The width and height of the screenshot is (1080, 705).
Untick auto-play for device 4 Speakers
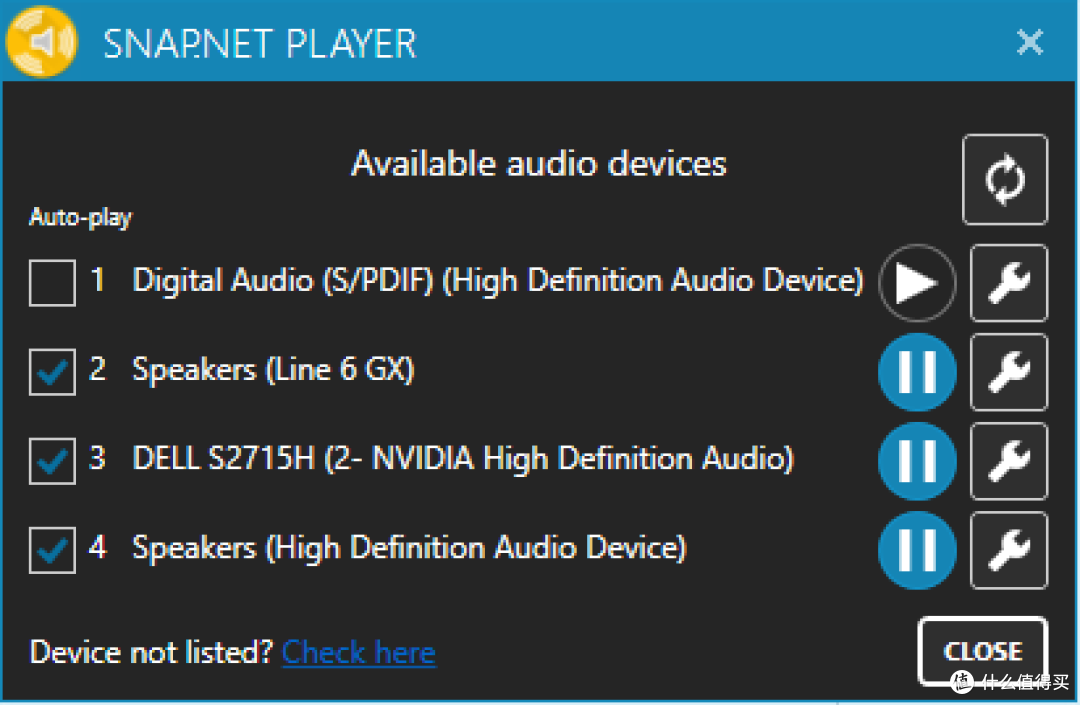(52, 550)
